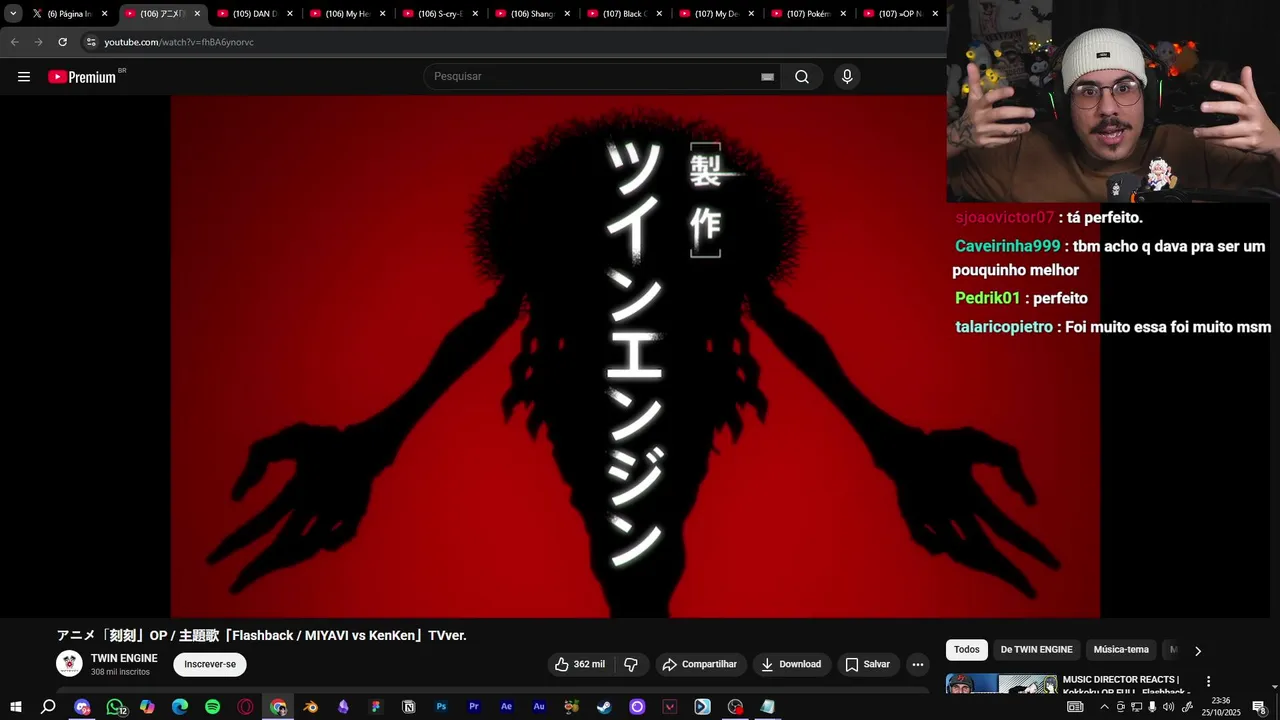
Task: Open Copilot from taskbar
Action: click(147, 707)
